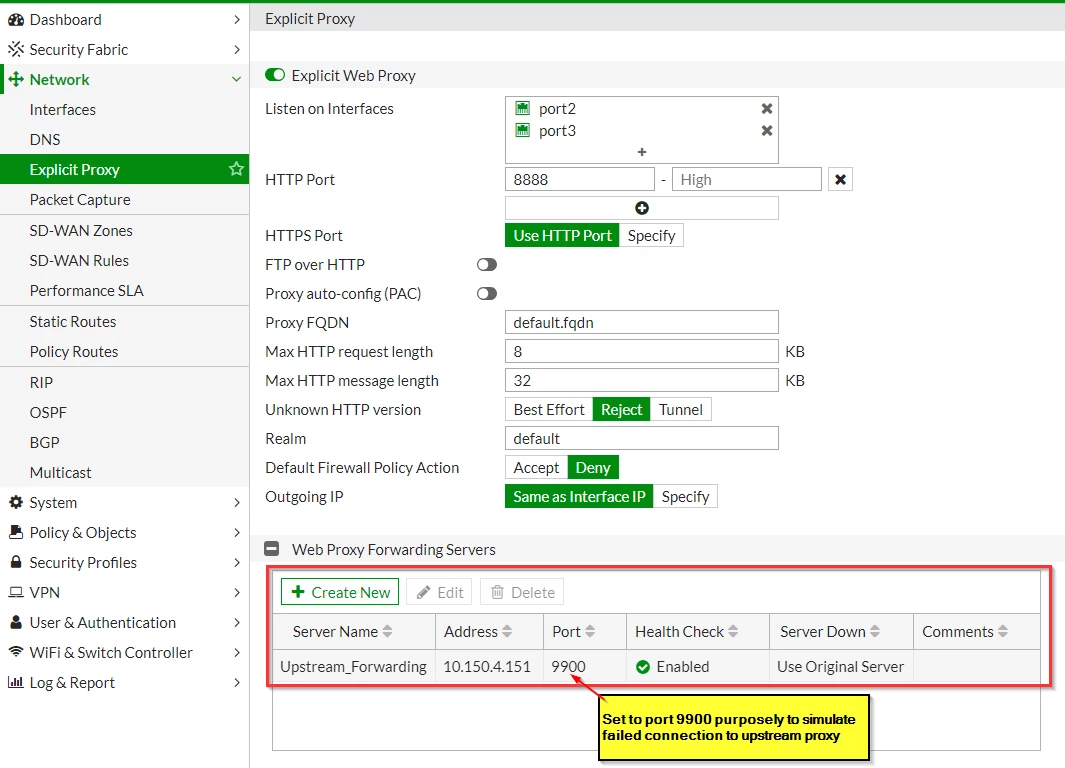Select Specify for Outgoing IP
Viewport: 1065px width, 768px height.
click(685, 496)
